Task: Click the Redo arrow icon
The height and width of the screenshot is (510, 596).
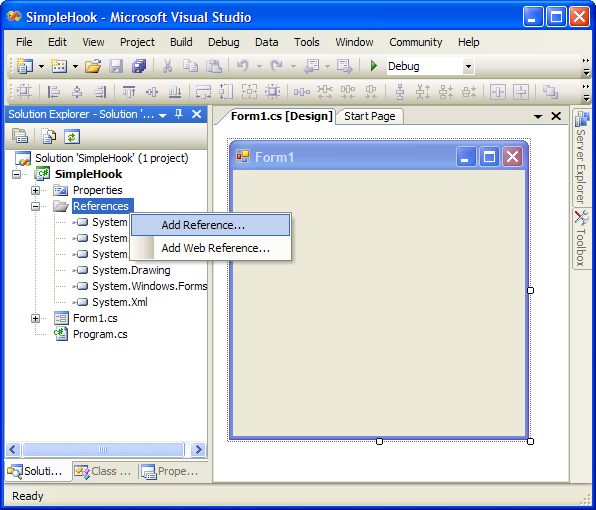Action: pyautogui.click(x=276, y=66)
